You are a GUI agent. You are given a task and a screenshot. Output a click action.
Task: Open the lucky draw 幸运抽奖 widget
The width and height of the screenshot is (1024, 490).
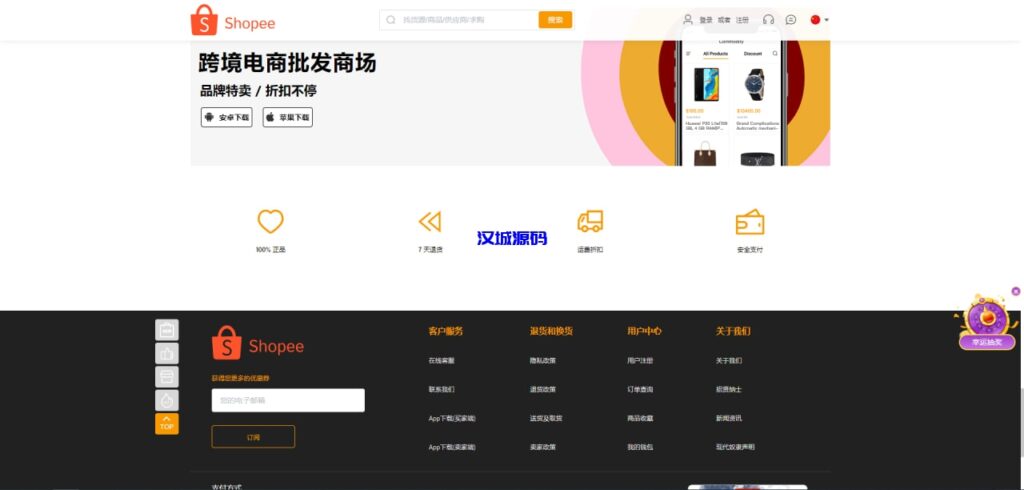point(986,323)
